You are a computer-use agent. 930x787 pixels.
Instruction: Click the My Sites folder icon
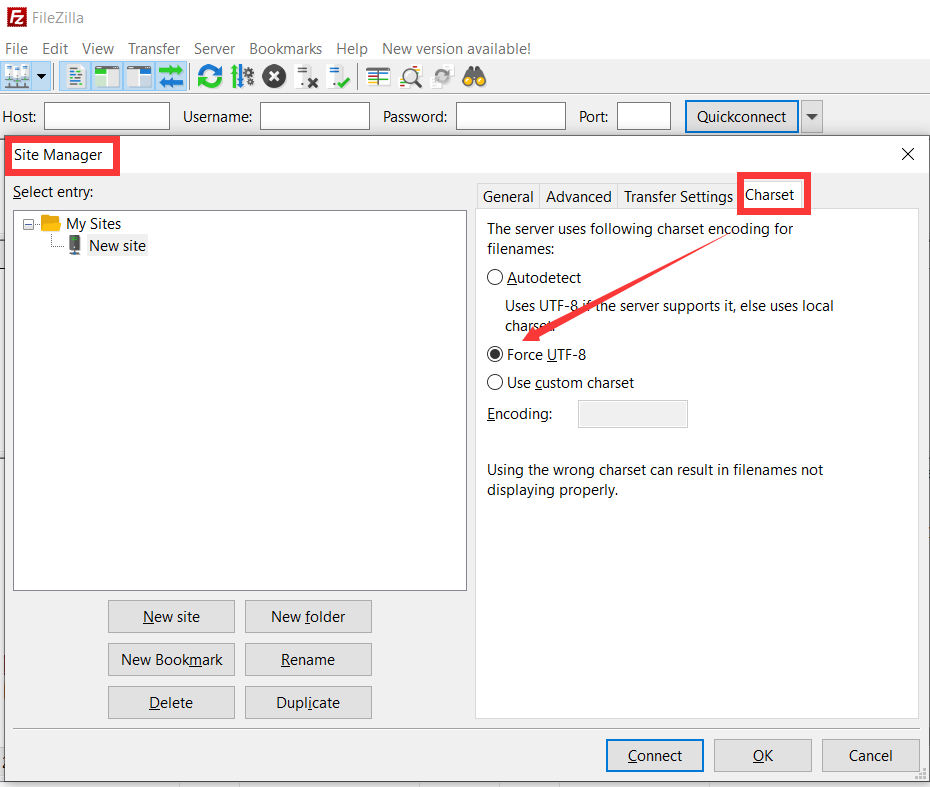pos(51,224)
